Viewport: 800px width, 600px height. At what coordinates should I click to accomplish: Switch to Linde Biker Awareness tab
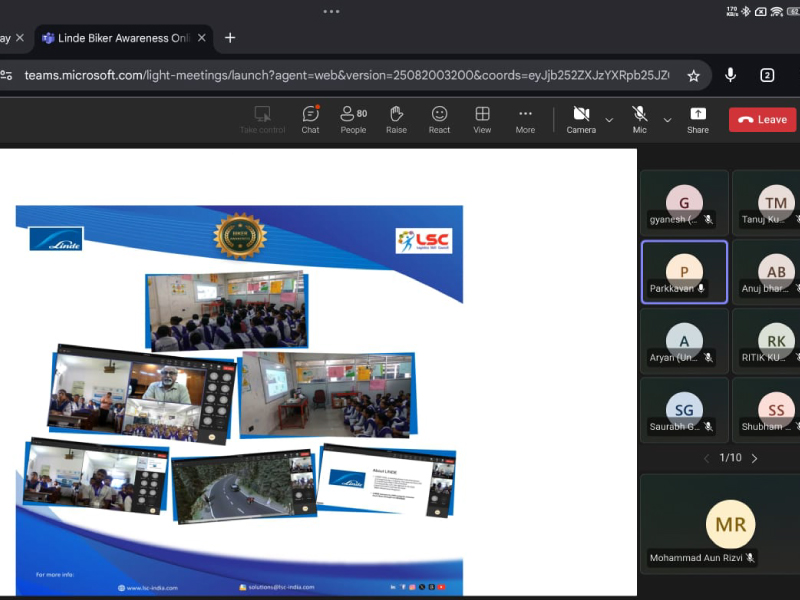(121, 38)
